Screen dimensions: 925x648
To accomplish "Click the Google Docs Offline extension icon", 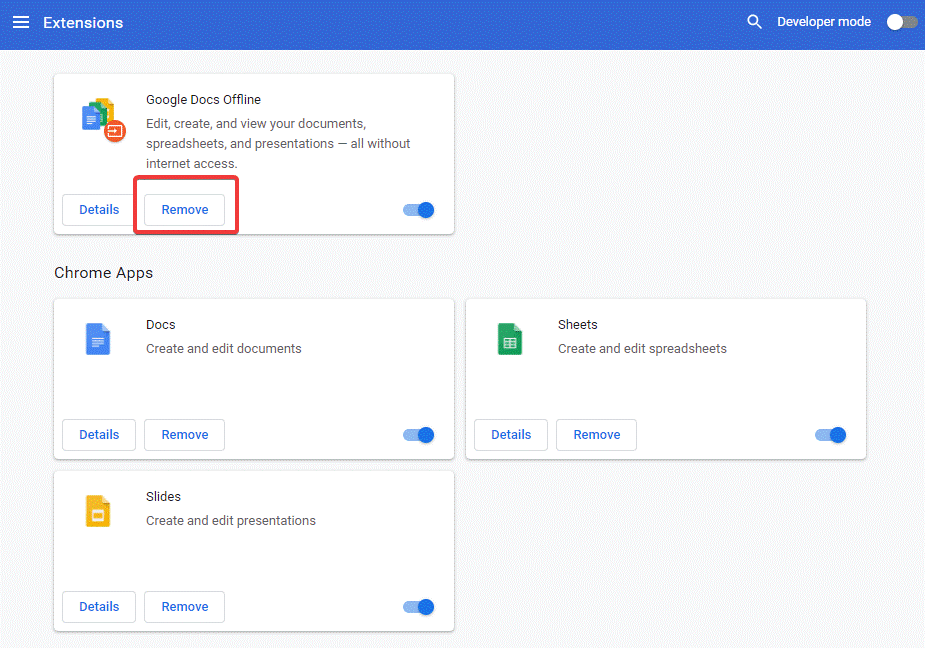I will pos(102,118).
